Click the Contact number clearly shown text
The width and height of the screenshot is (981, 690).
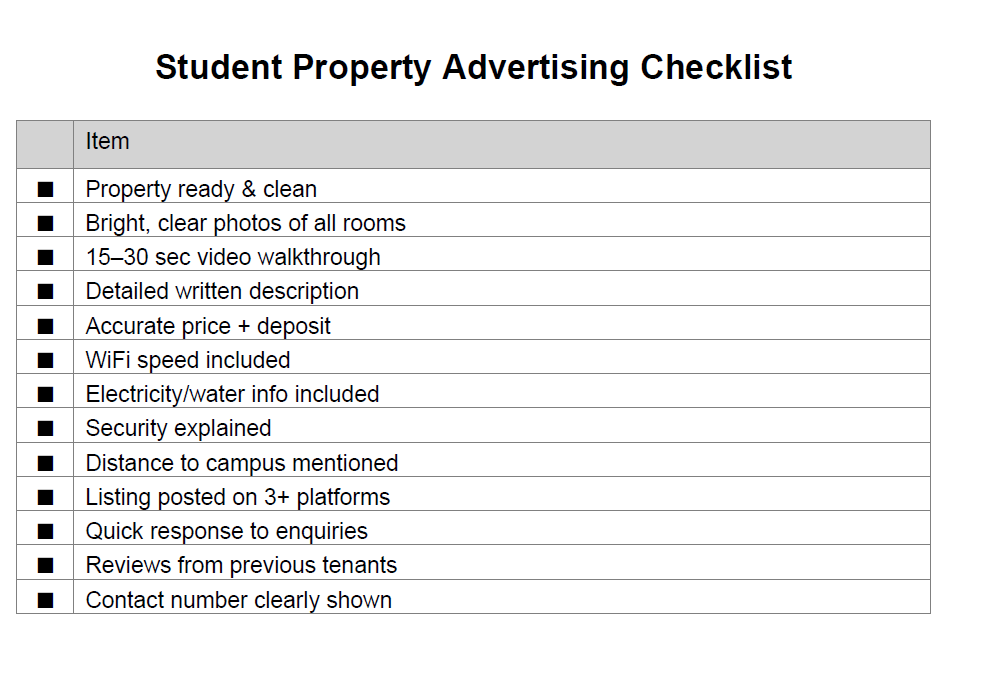[238, 600]
